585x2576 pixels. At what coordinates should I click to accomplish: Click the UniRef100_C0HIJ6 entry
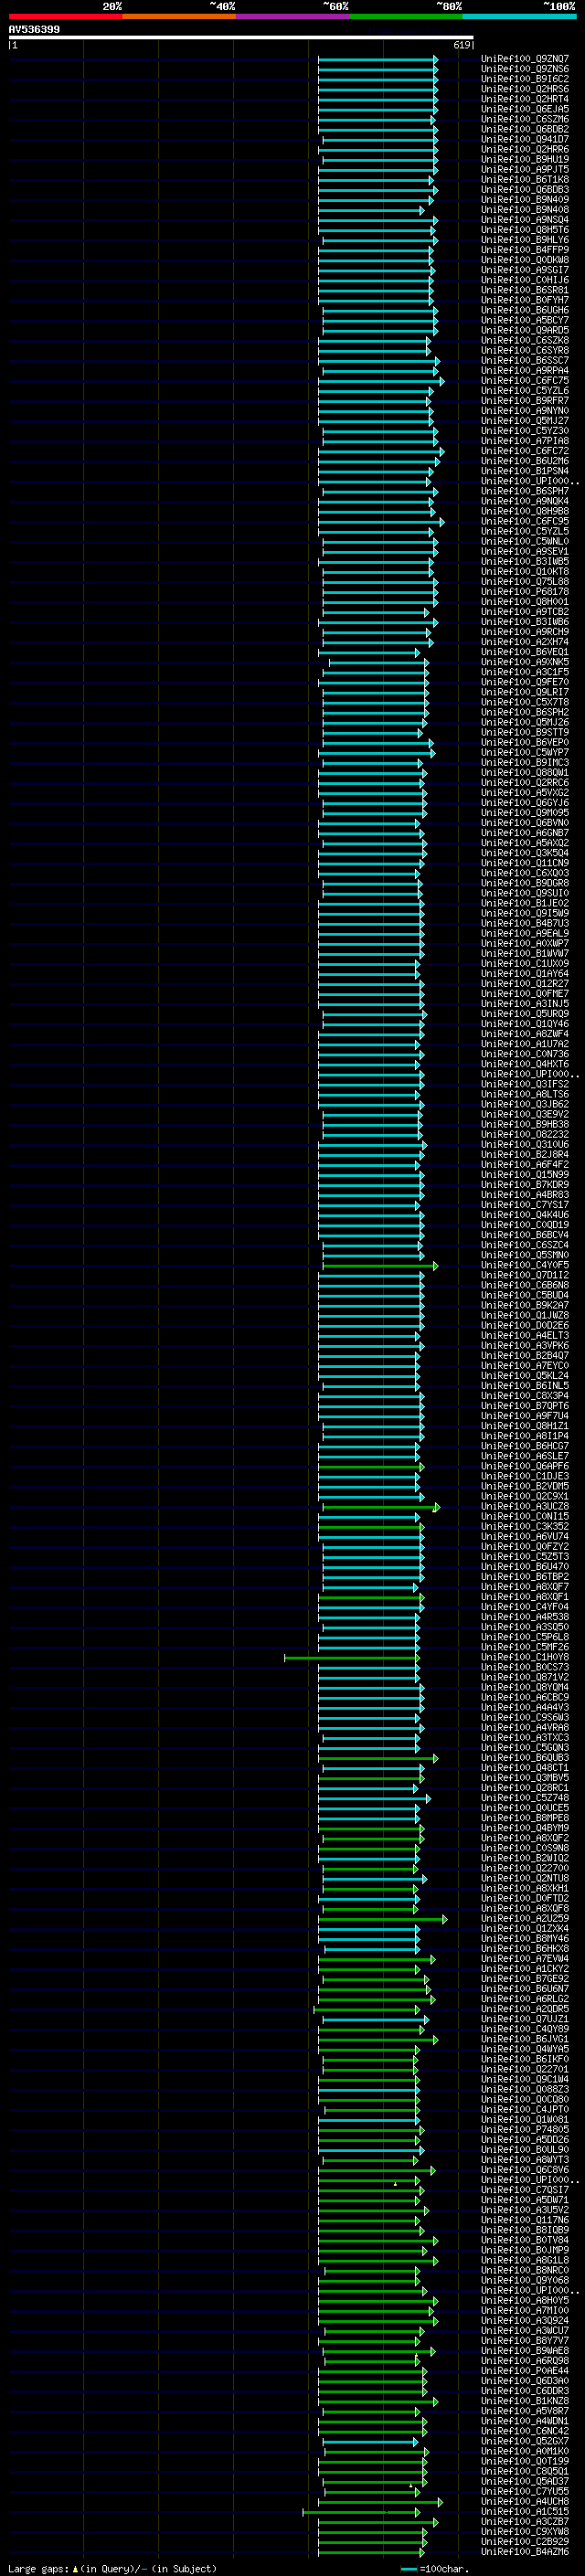(x=524, y=280)
